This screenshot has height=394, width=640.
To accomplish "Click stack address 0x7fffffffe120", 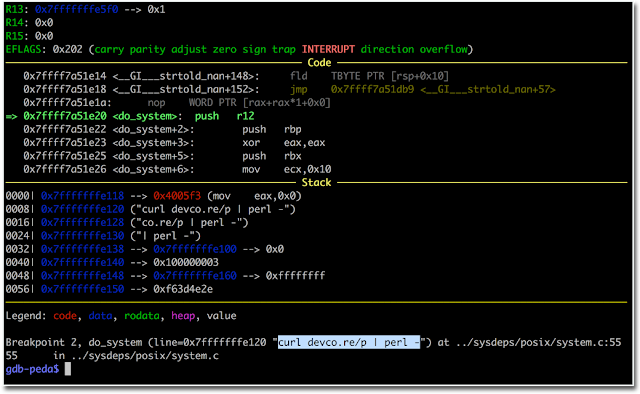I will (82, 209).
